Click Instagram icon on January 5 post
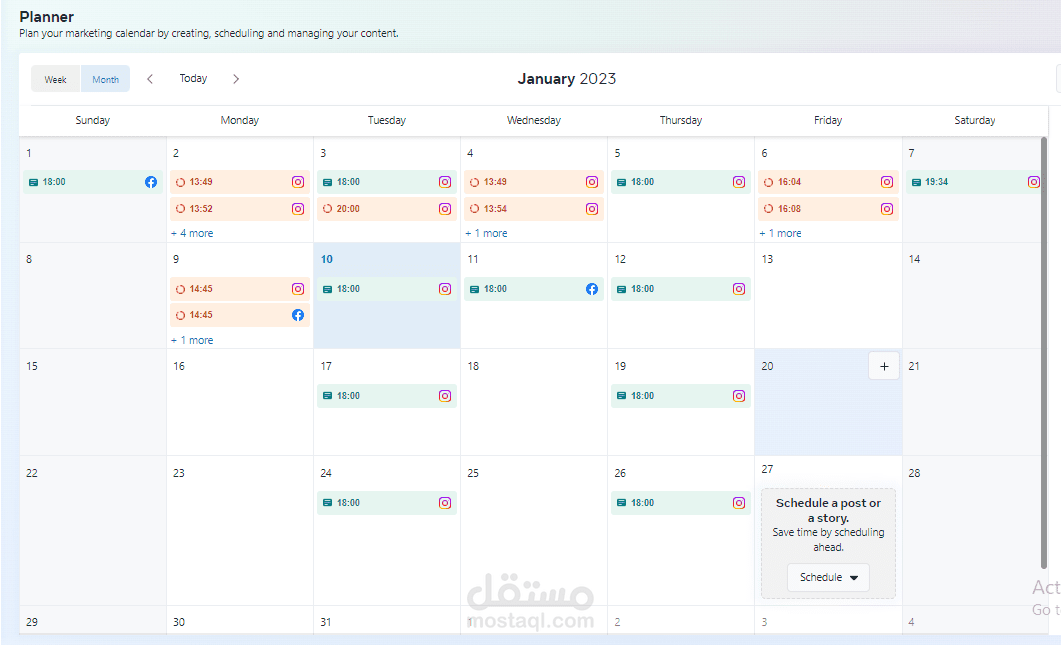The width and height of the screenshot is (1061, 645). 739,182
